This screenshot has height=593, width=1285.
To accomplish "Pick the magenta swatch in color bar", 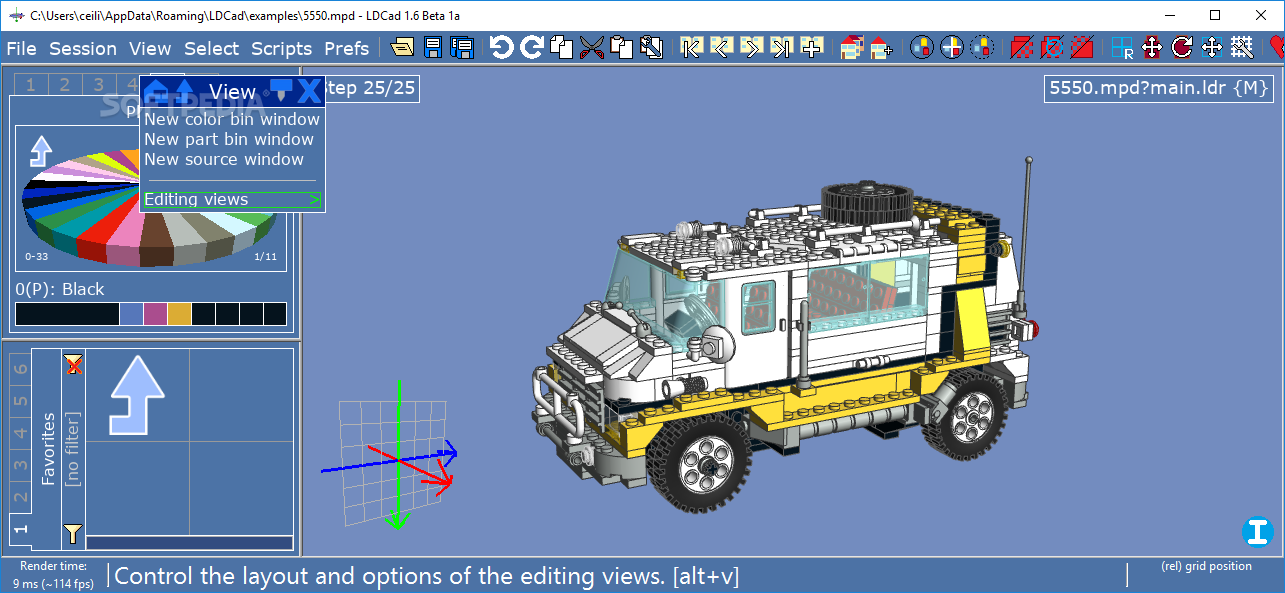I will coord(155,314).
